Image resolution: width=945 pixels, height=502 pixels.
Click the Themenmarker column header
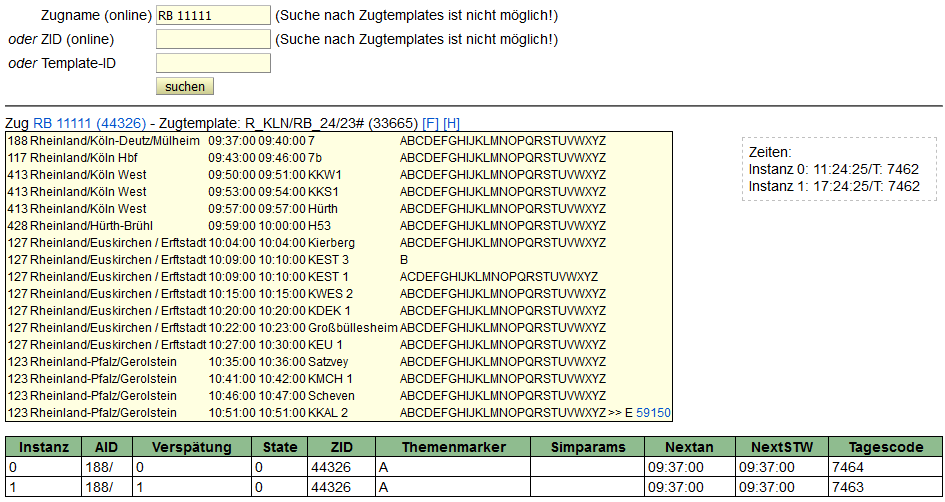(x=452, y=447)
